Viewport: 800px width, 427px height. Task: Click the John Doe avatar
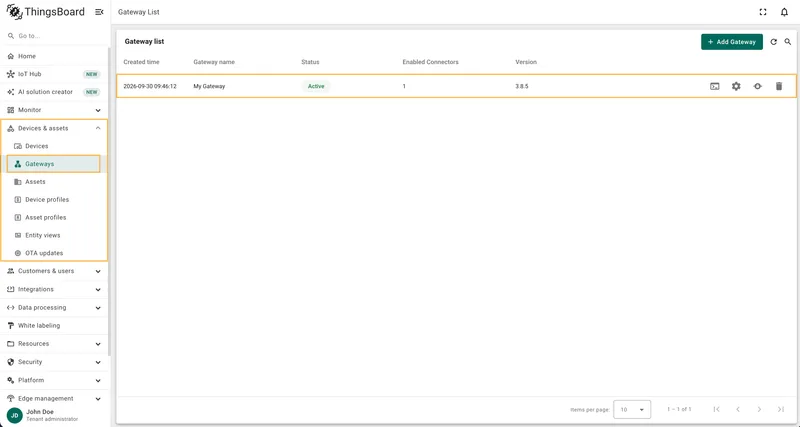click(15, 415)
